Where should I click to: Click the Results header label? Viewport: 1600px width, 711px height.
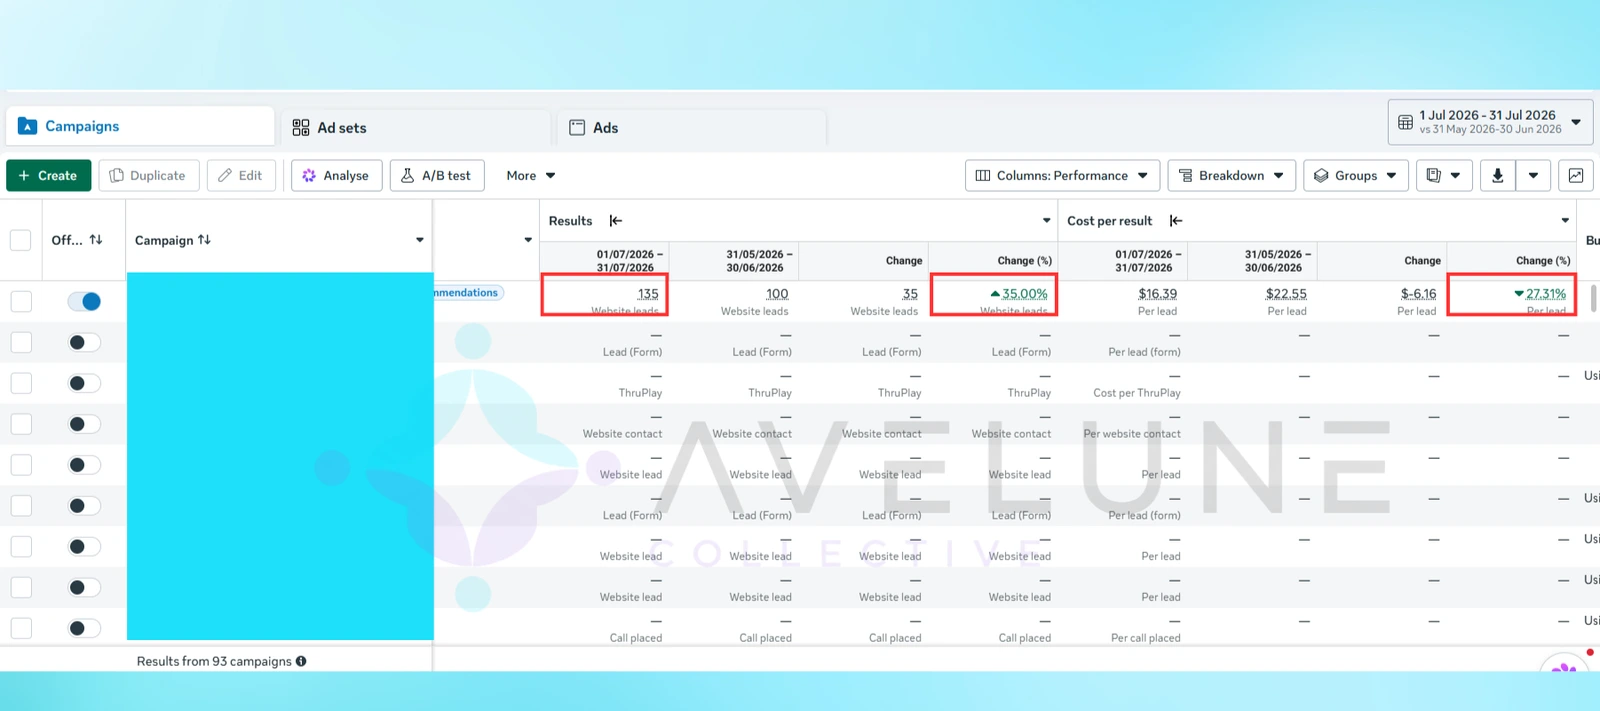pyautogui.click(x=570, y=221)
